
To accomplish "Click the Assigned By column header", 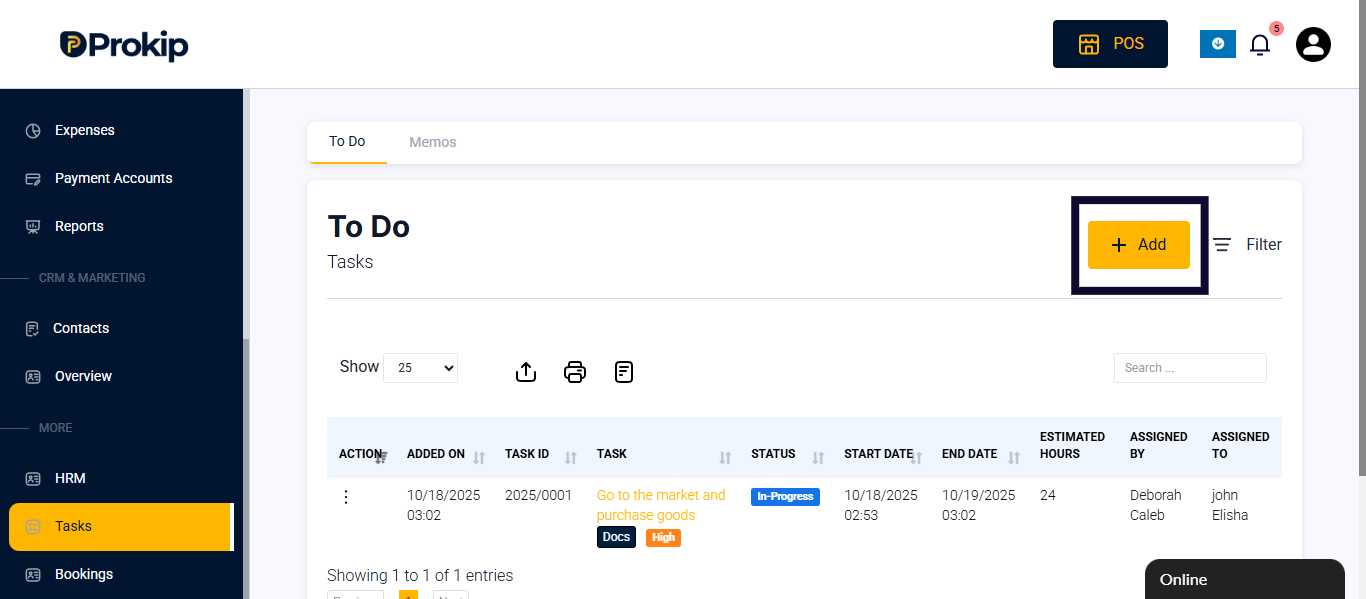I will [x=1159, y=445].
